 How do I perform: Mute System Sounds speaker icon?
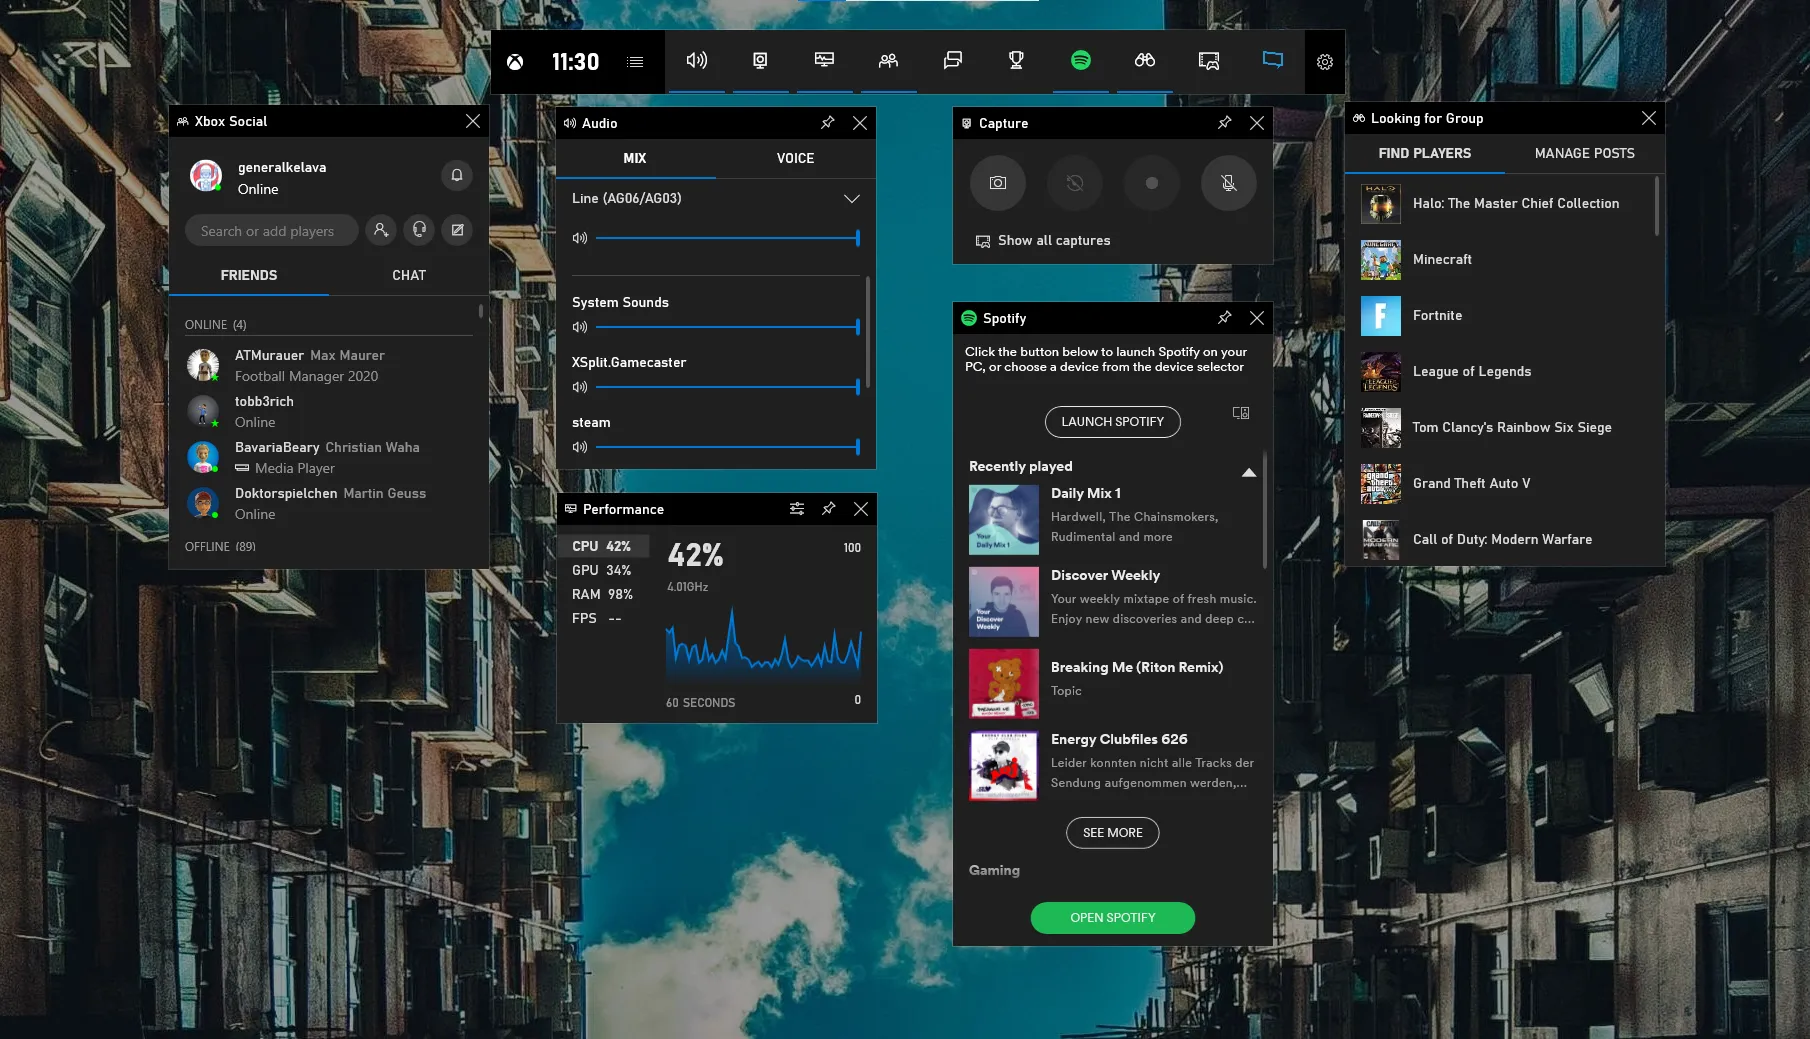pyautogui.click(x=580, y=327)
